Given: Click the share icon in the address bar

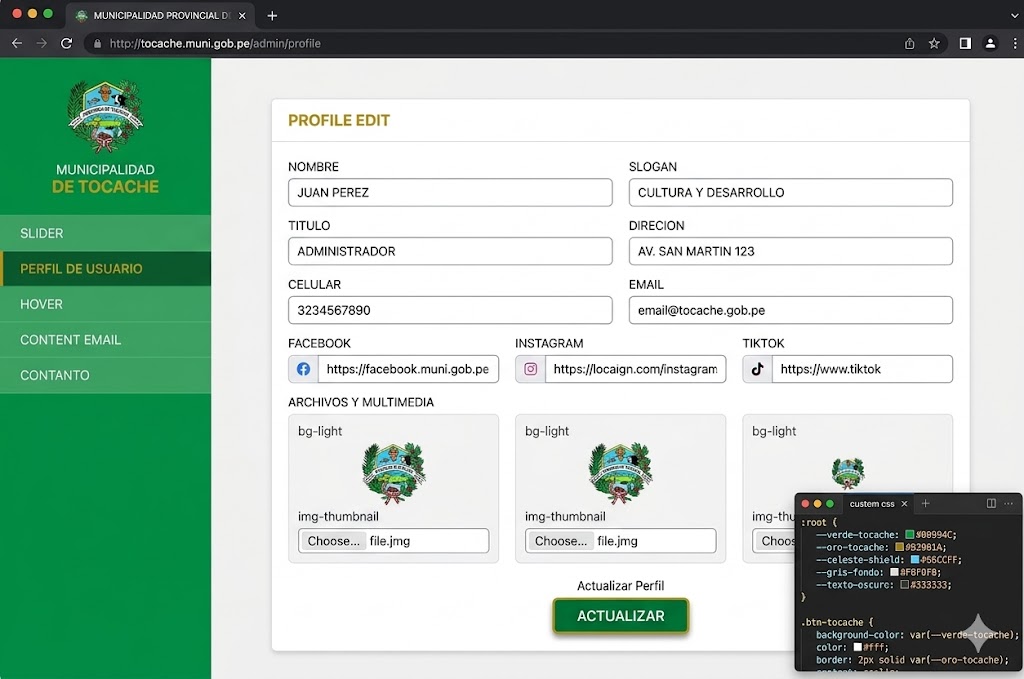Looking at the screenshot, I should click(909, 43).
